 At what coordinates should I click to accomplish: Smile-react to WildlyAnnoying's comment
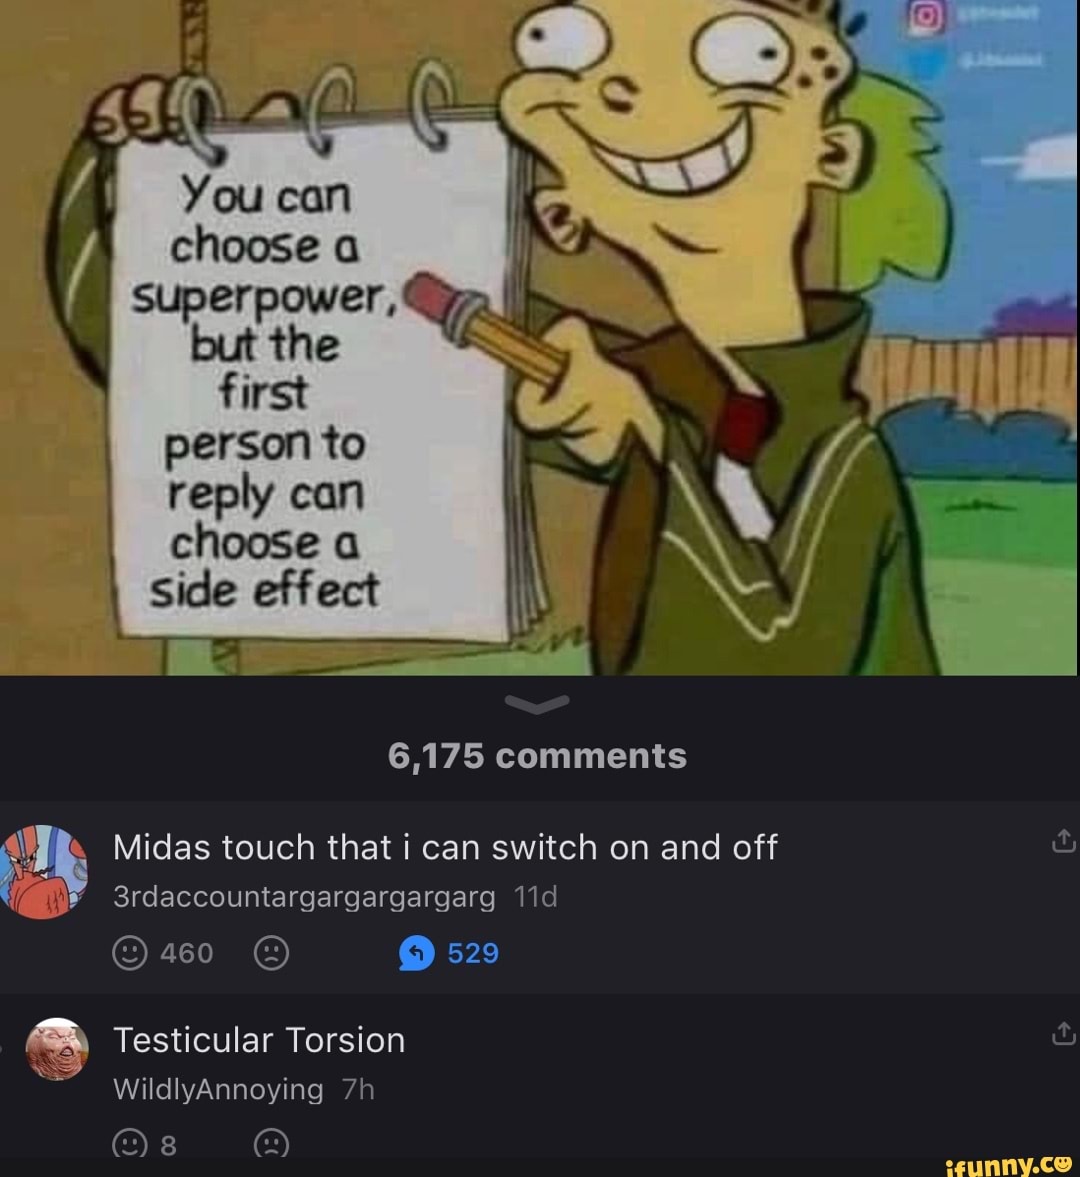[129, 1143]
